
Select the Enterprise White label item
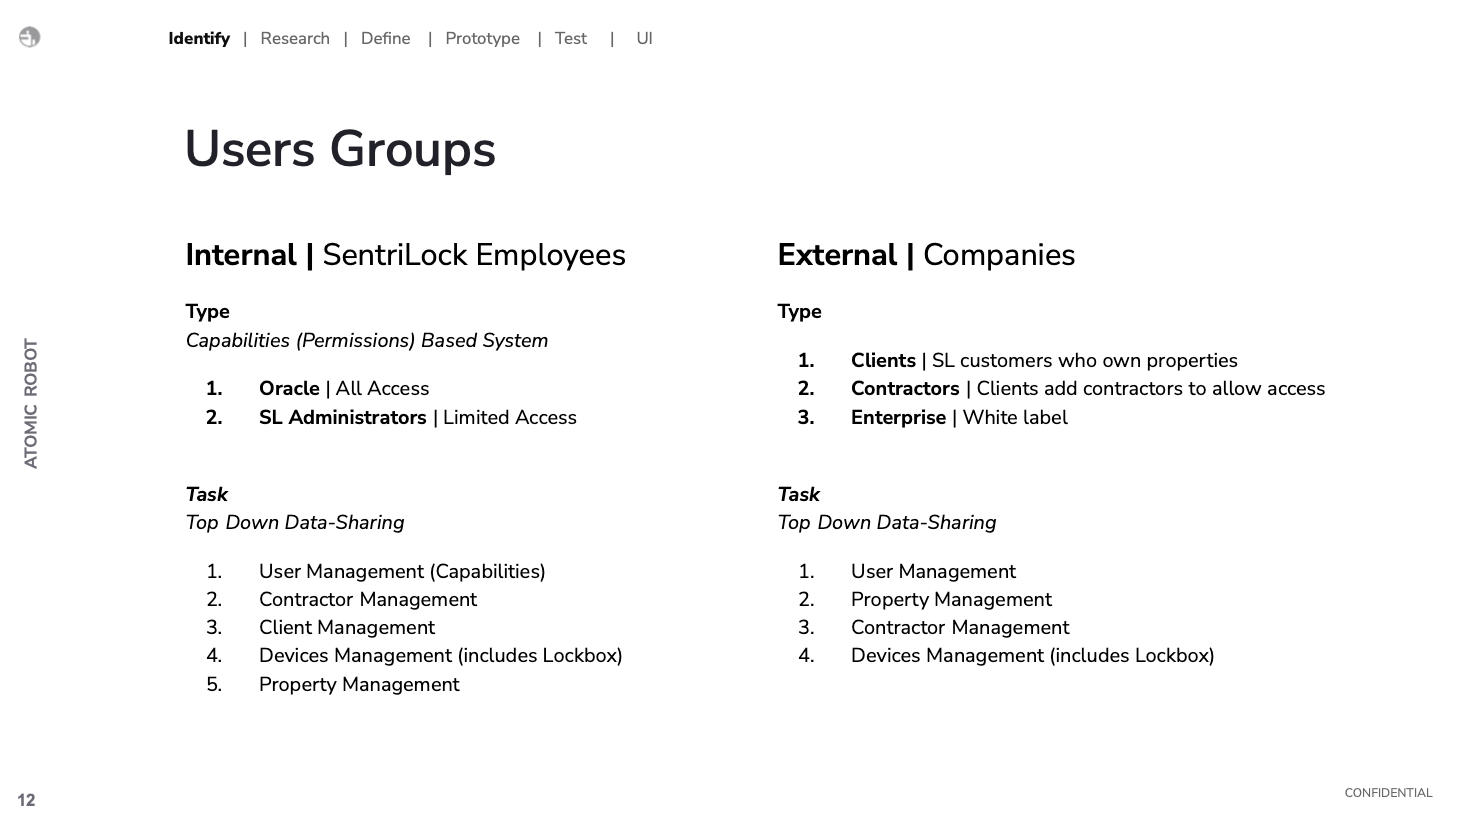point(958,418)
